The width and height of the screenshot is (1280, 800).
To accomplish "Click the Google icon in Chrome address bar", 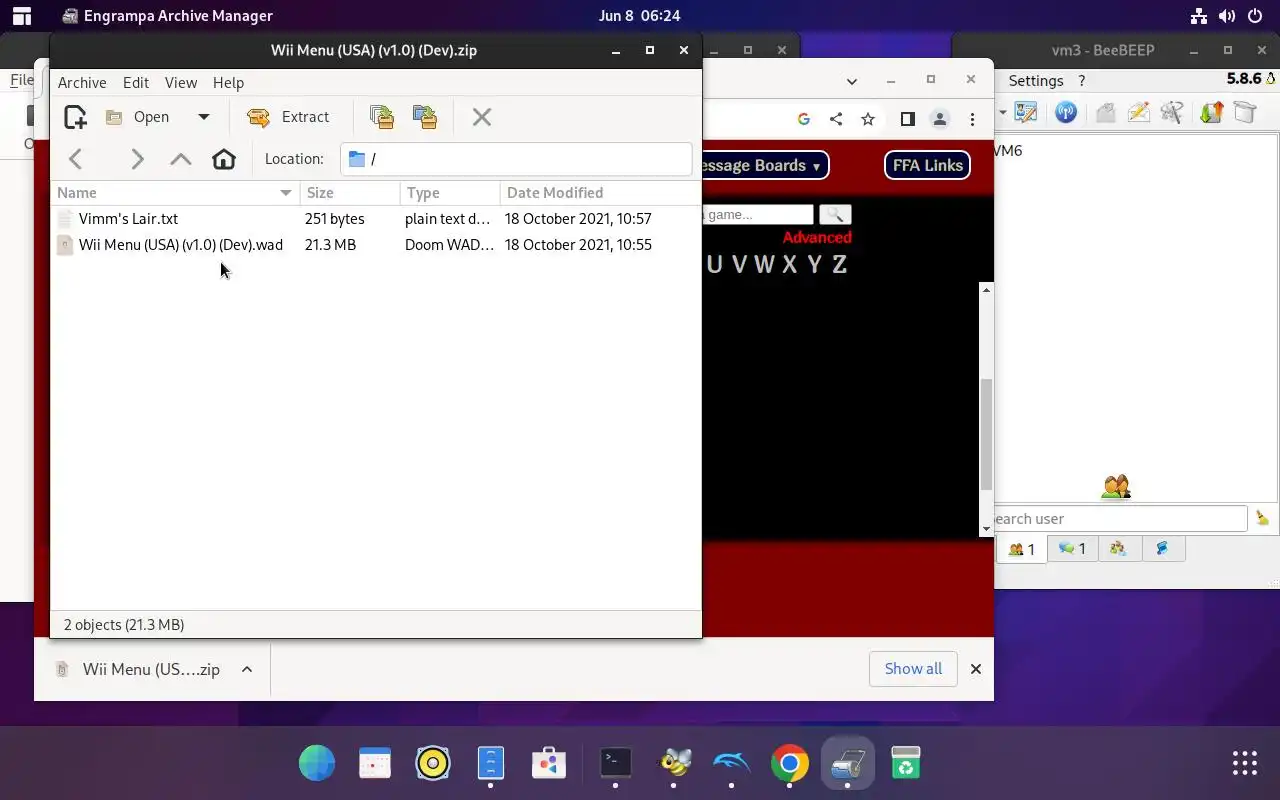I will point(803,119).
